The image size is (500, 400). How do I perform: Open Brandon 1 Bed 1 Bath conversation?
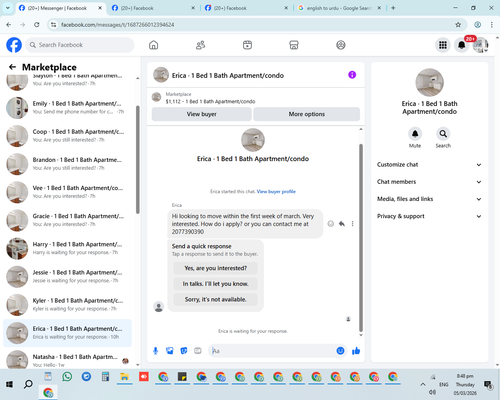pos(68,164)
